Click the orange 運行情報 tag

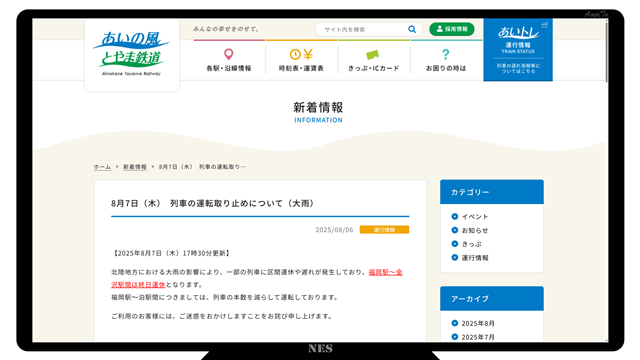point(384,230)
